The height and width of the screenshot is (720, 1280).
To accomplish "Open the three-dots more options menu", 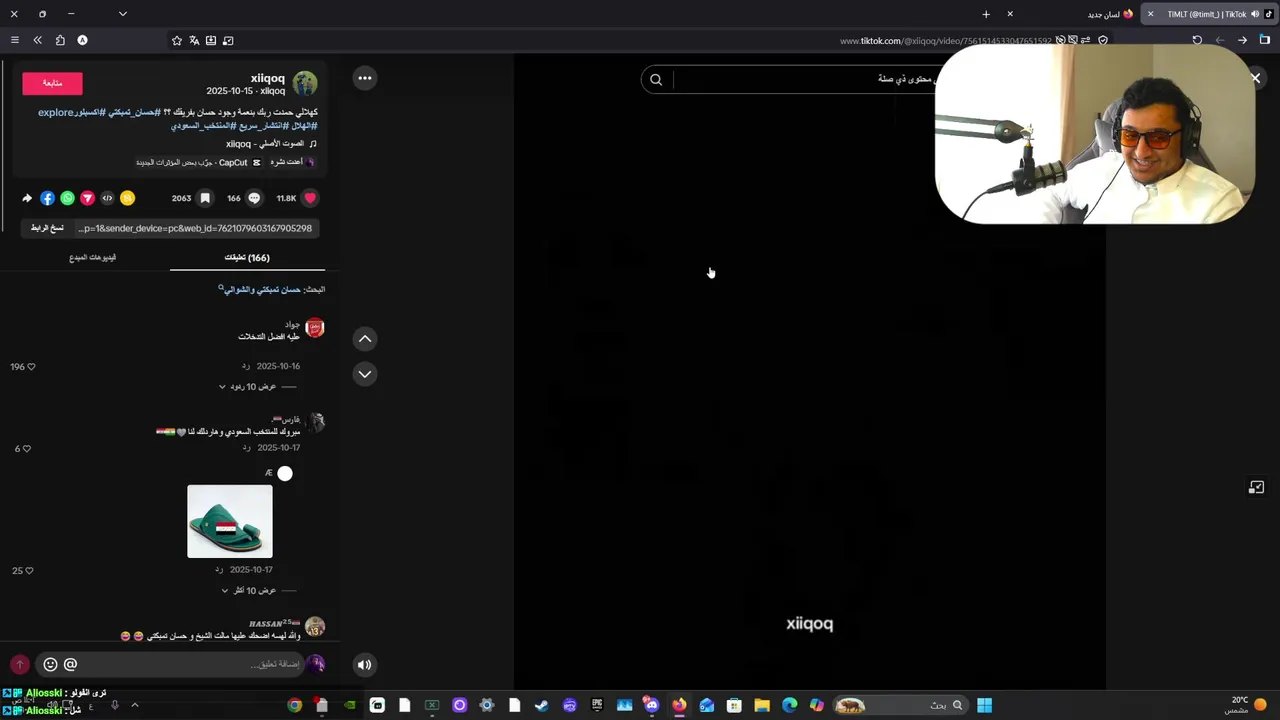I will point(365,78).
